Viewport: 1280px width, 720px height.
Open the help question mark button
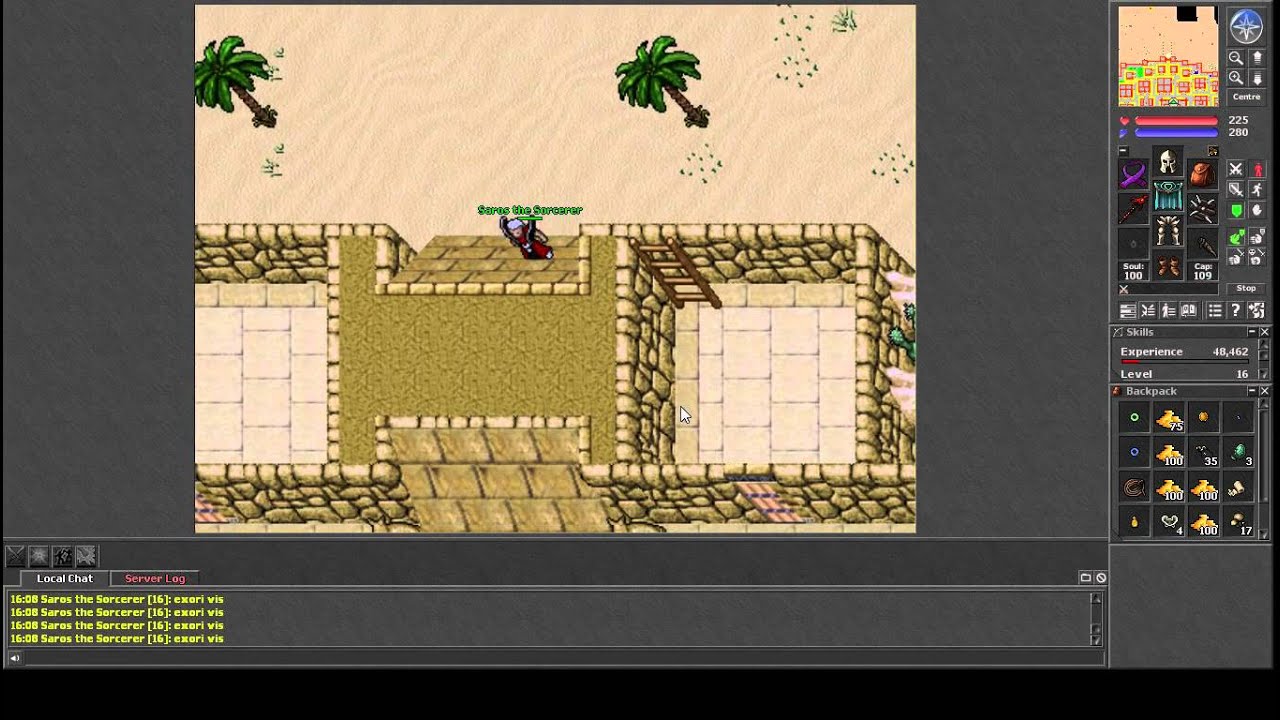pyautogui.click(x=1235, y=311)
